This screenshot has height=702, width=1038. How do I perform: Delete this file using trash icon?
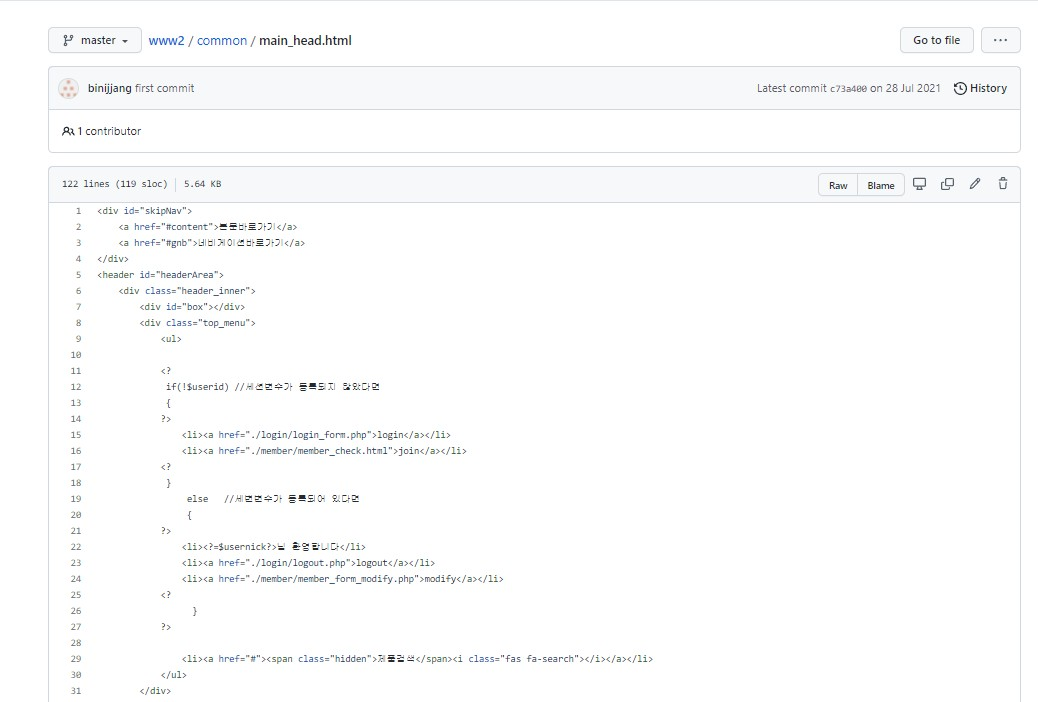click(x=1002, y=184)
